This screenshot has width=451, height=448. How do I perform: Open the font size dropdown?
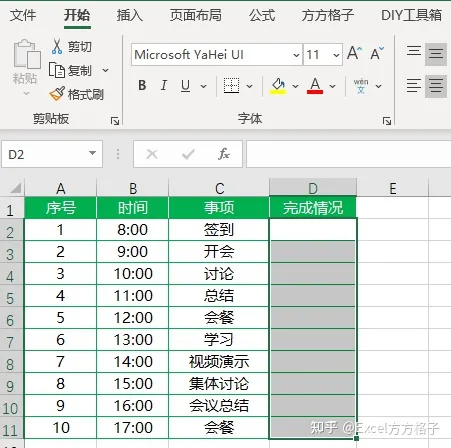pyautogui.click(x=336, y=55)
